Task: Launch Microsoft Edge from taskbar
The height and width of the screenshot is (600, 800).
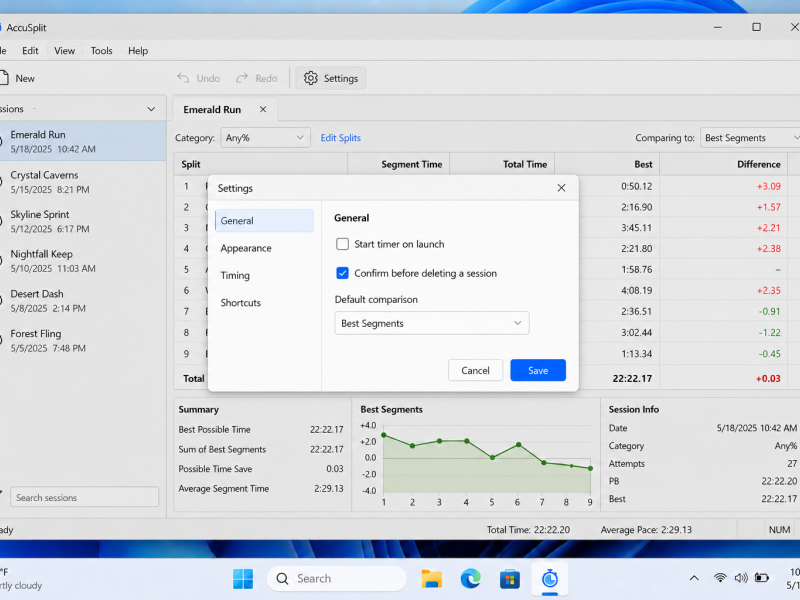Action: pyautogui.click(x=470, y=578)
